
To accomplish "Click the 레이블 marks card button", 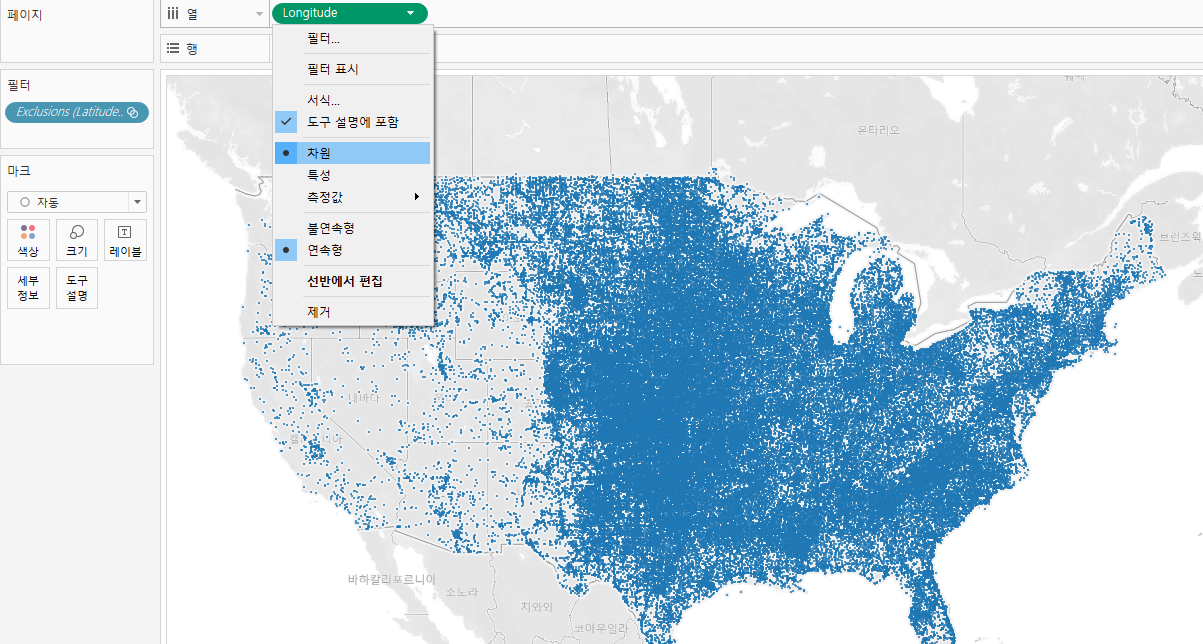I will click(x=125, y=240).
